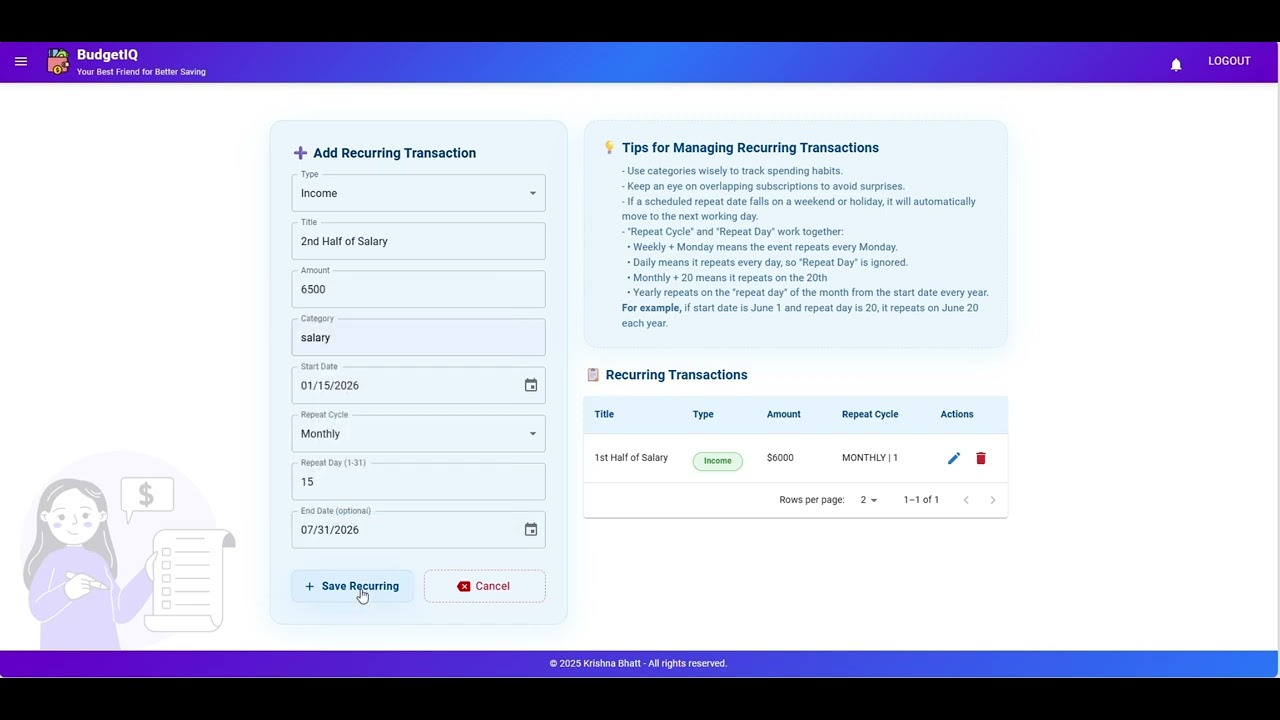The image size is (1280, 720).
Task: Change the Rows per page selector
Action: click(868, 500)
